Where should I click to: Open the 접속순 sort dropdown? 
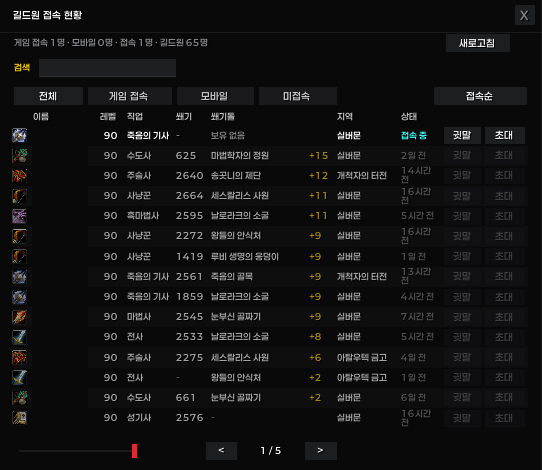[480, 96]
